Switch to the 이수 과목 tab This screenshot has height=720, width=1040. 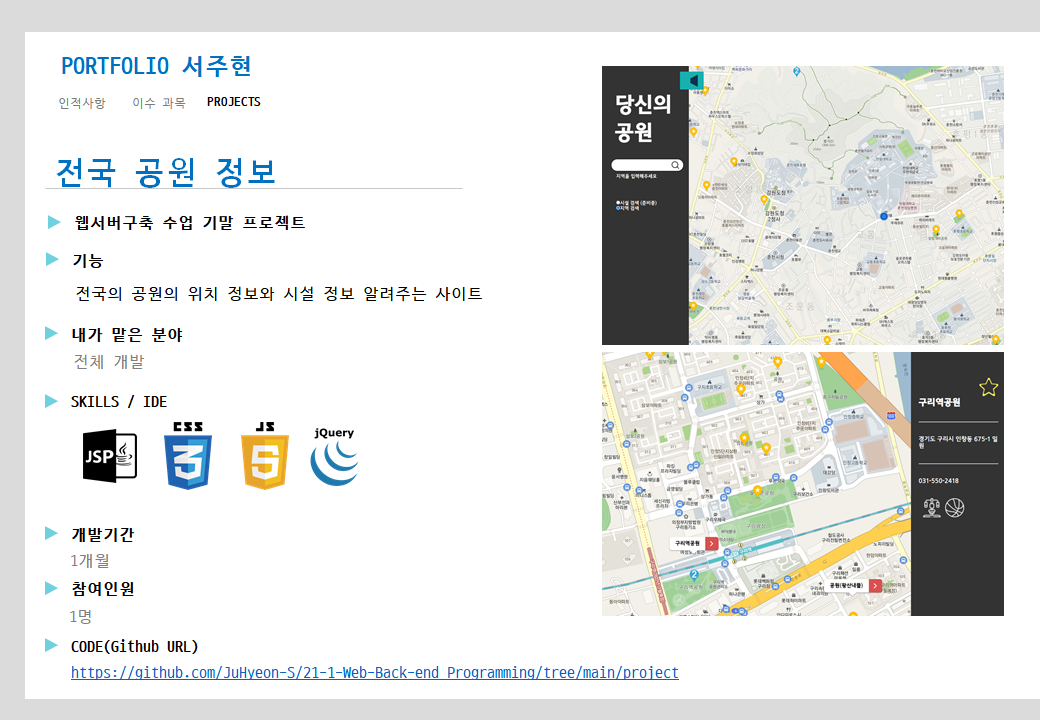click(159, 103)
